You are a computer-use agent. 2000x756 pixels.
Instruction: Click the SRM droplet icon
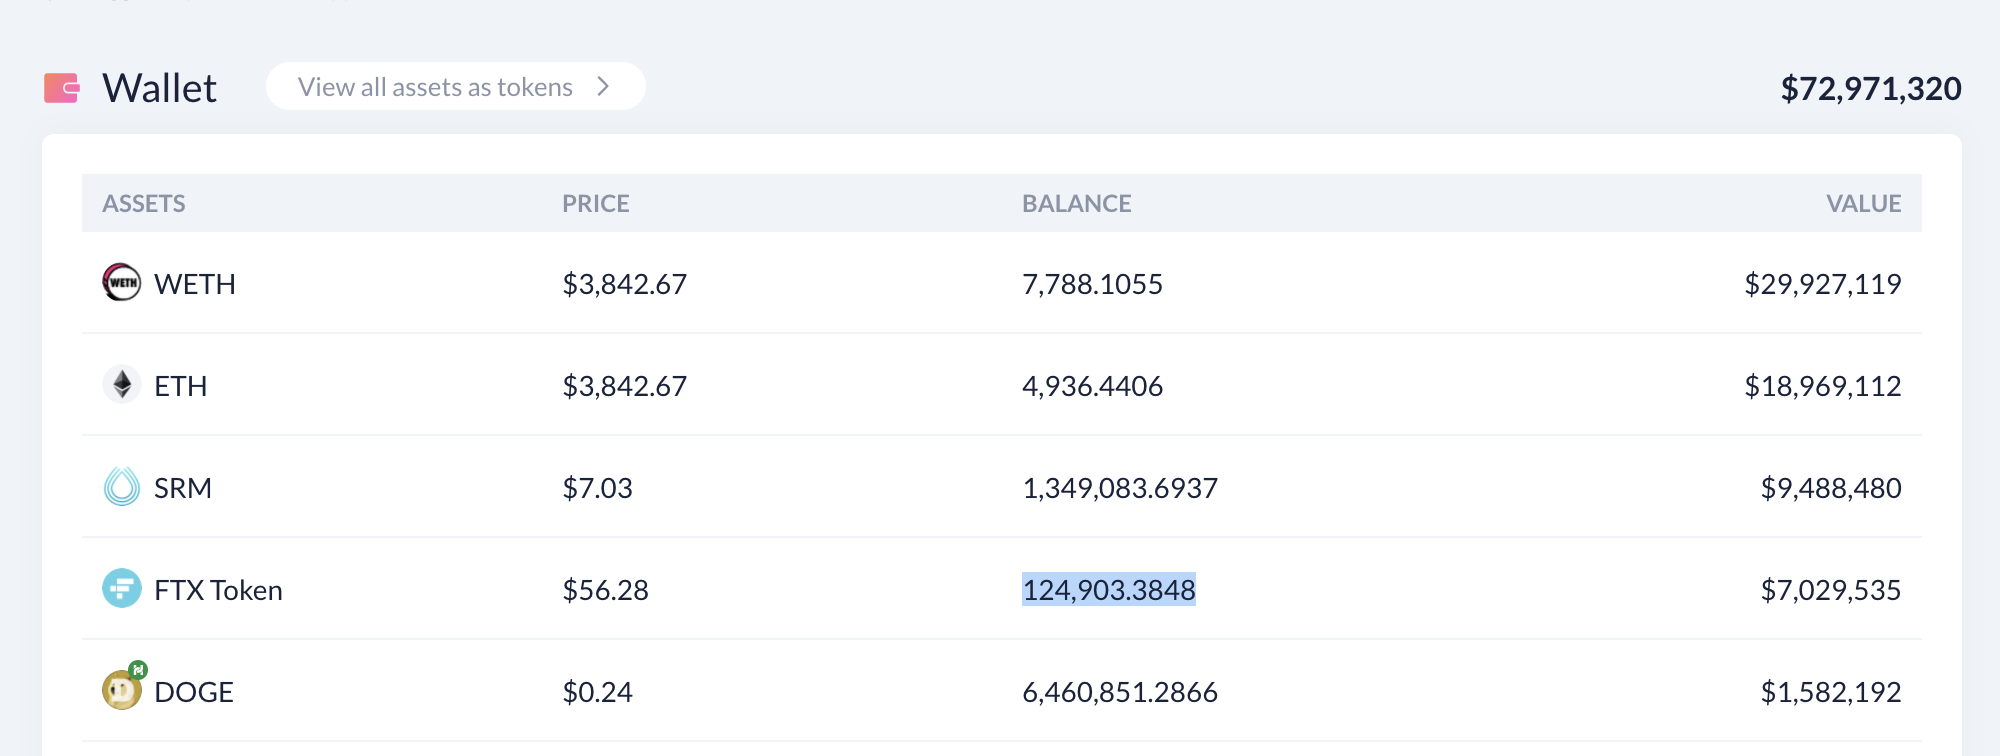[x=122, y=487]
